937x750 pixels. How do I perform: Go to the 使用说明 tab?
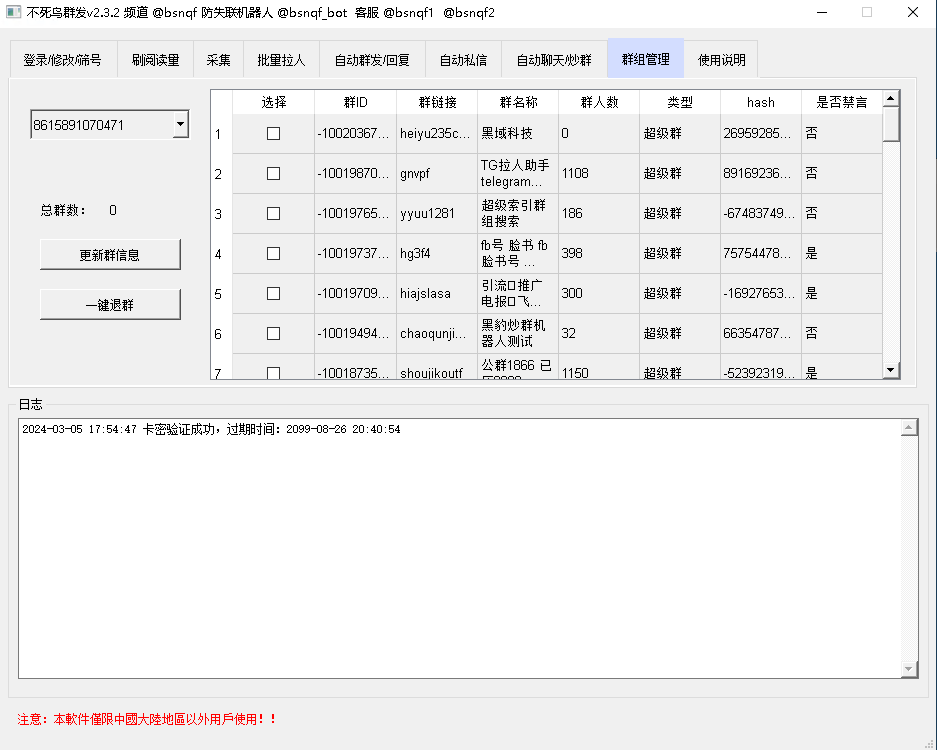pyautogui.click(x=721, y=60)
